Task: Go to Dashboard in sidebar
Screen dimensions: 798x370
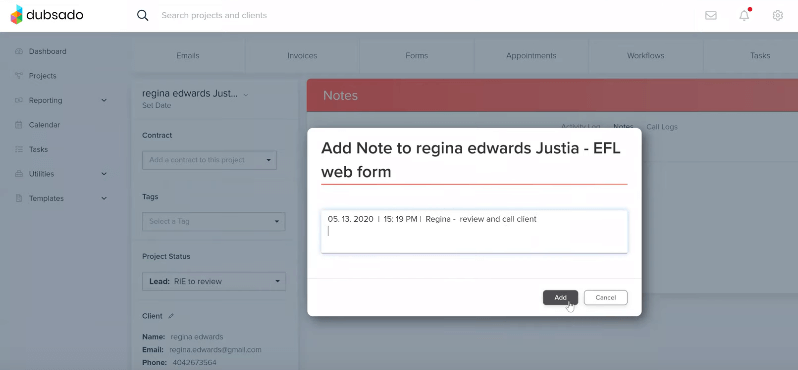Action: point(48,51)
